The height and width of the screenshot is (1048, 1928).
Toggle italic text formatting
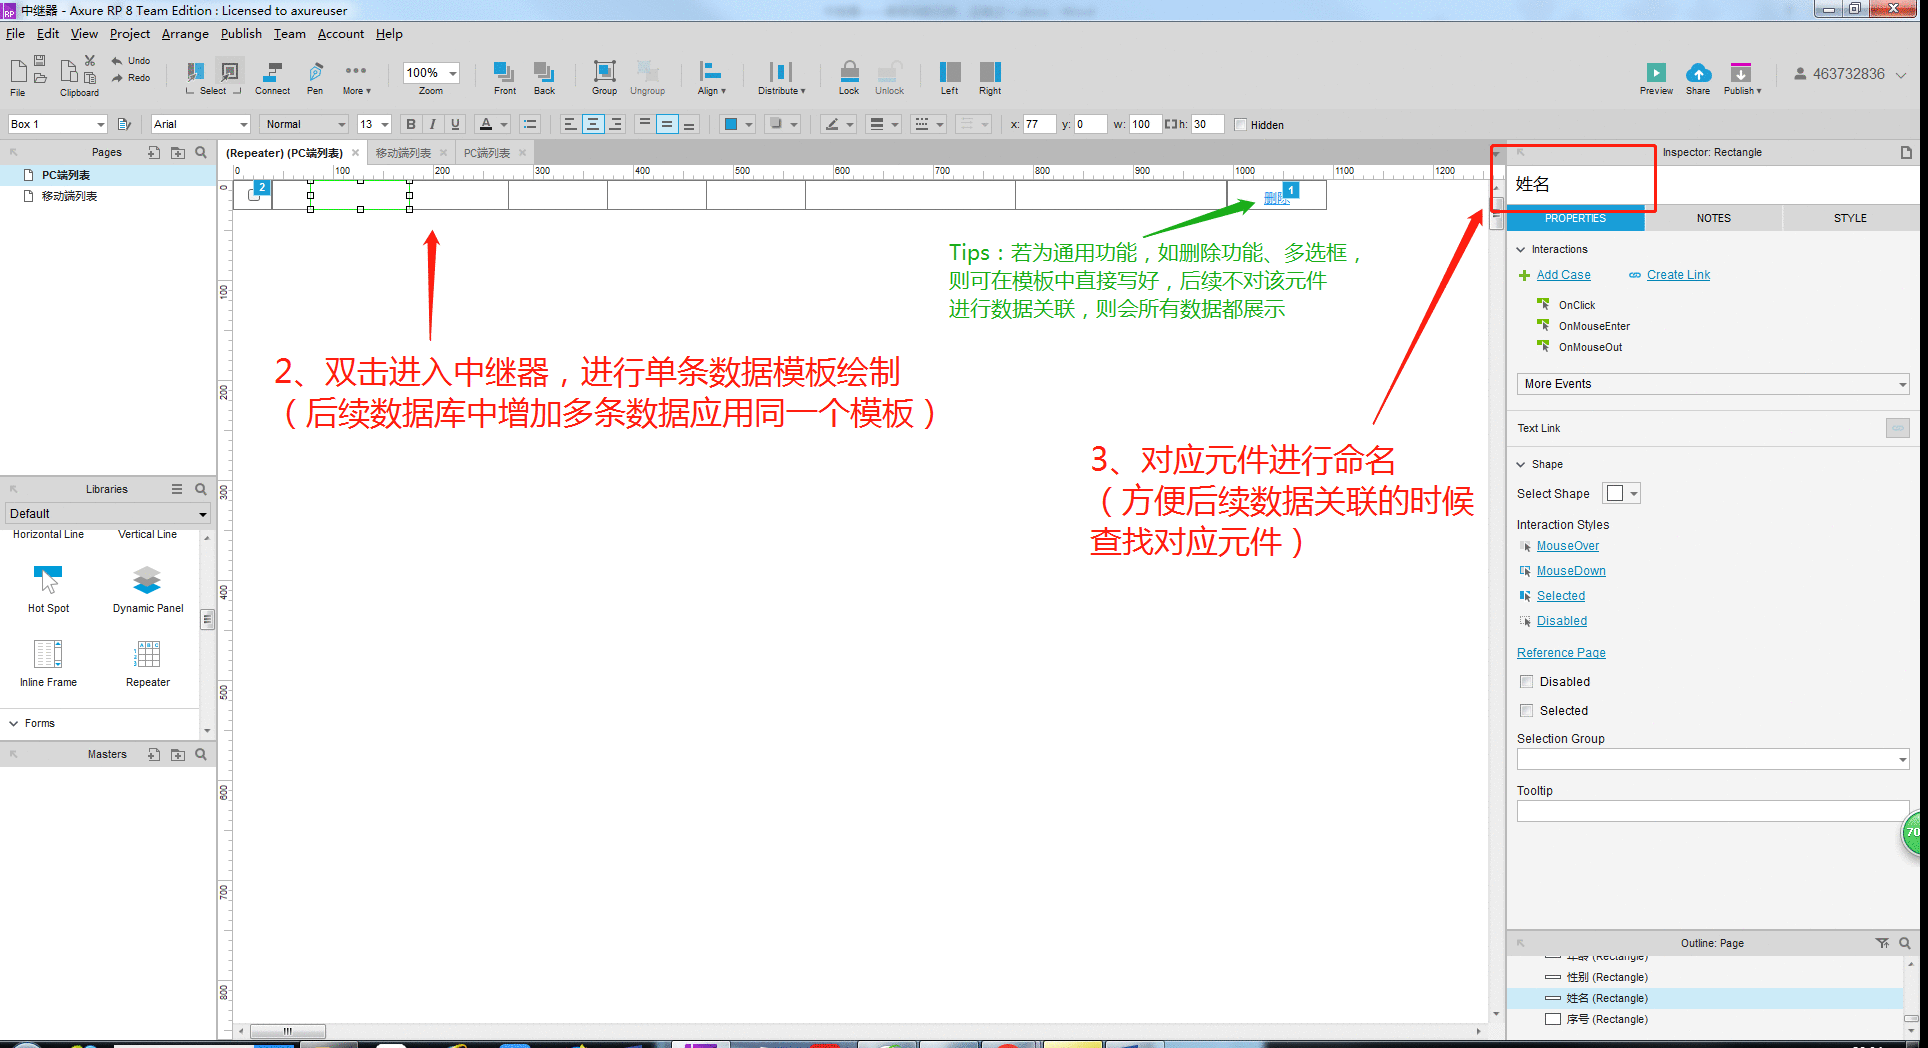(x=433, y=125)
